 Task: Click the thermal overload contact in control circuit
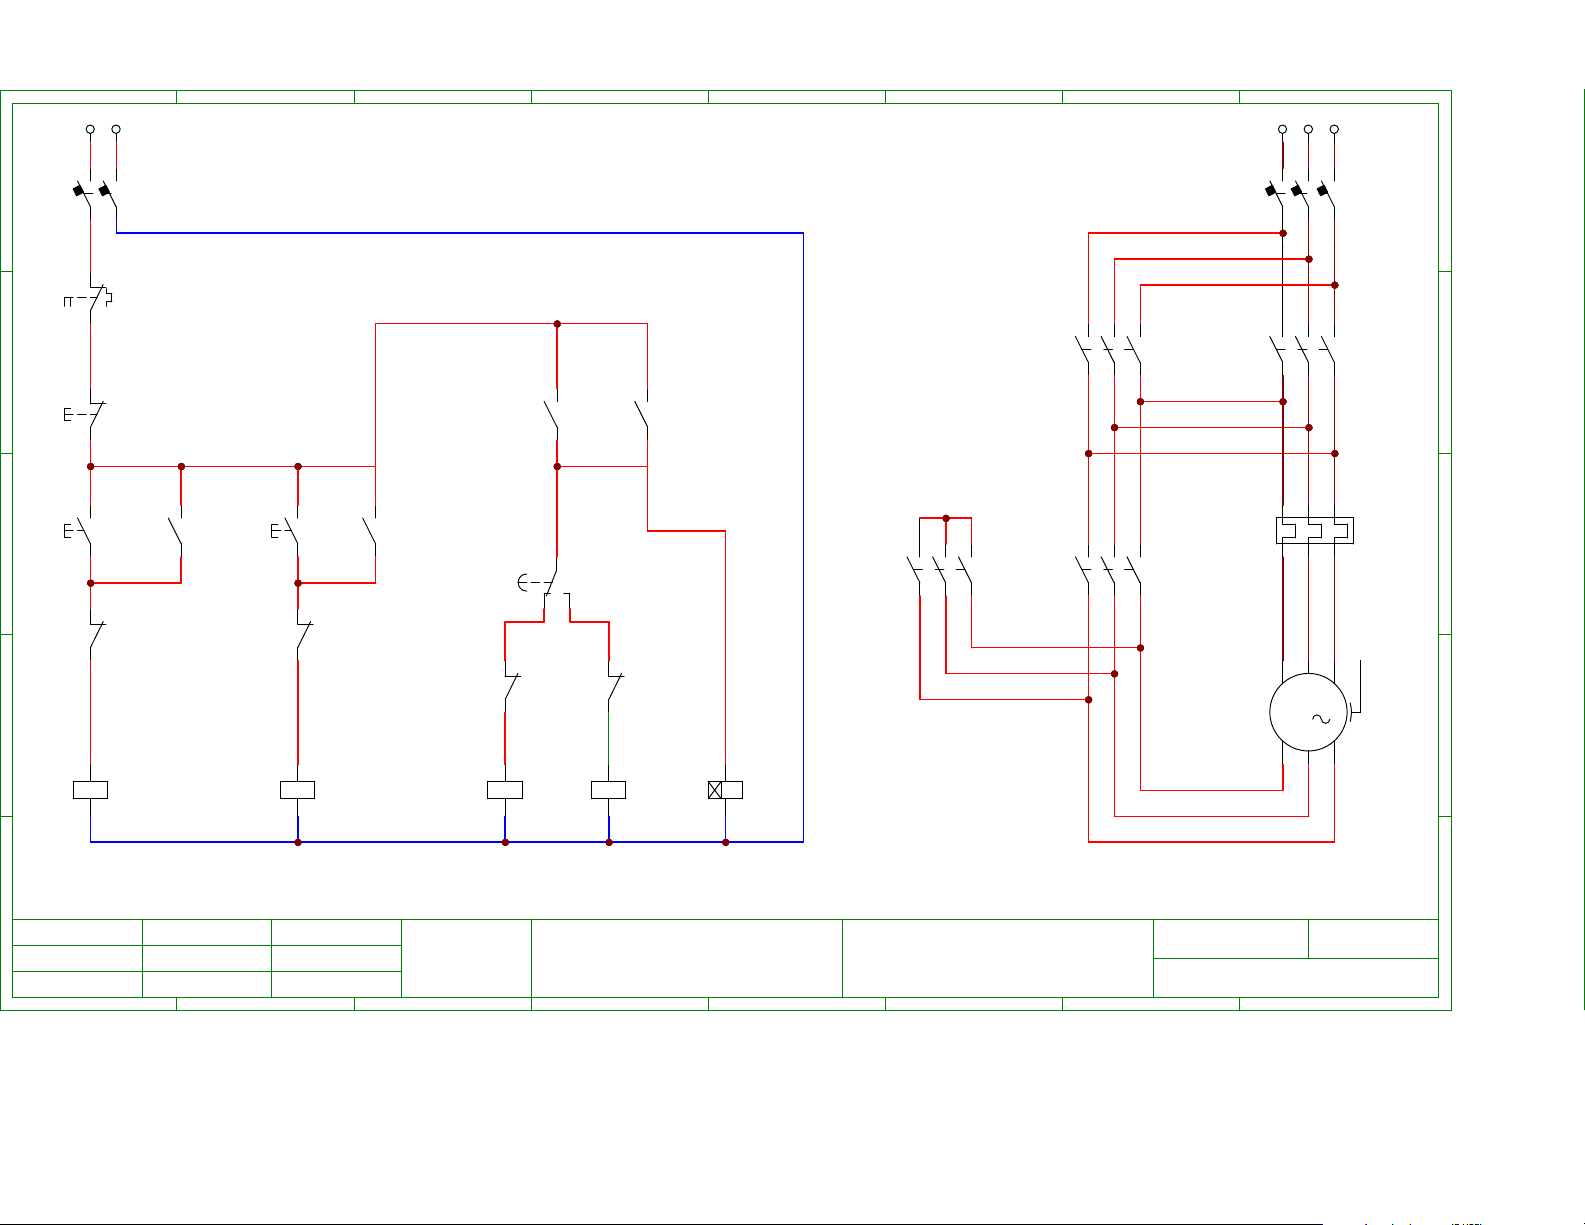coord(91,298)
